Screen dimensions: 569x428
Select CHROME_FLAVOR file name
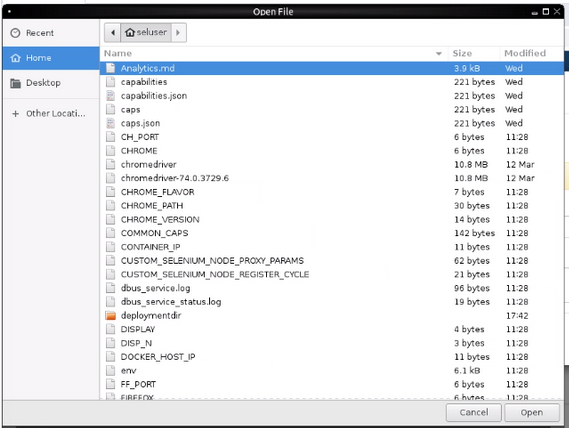pyautogui.click(x=157, y=192)
